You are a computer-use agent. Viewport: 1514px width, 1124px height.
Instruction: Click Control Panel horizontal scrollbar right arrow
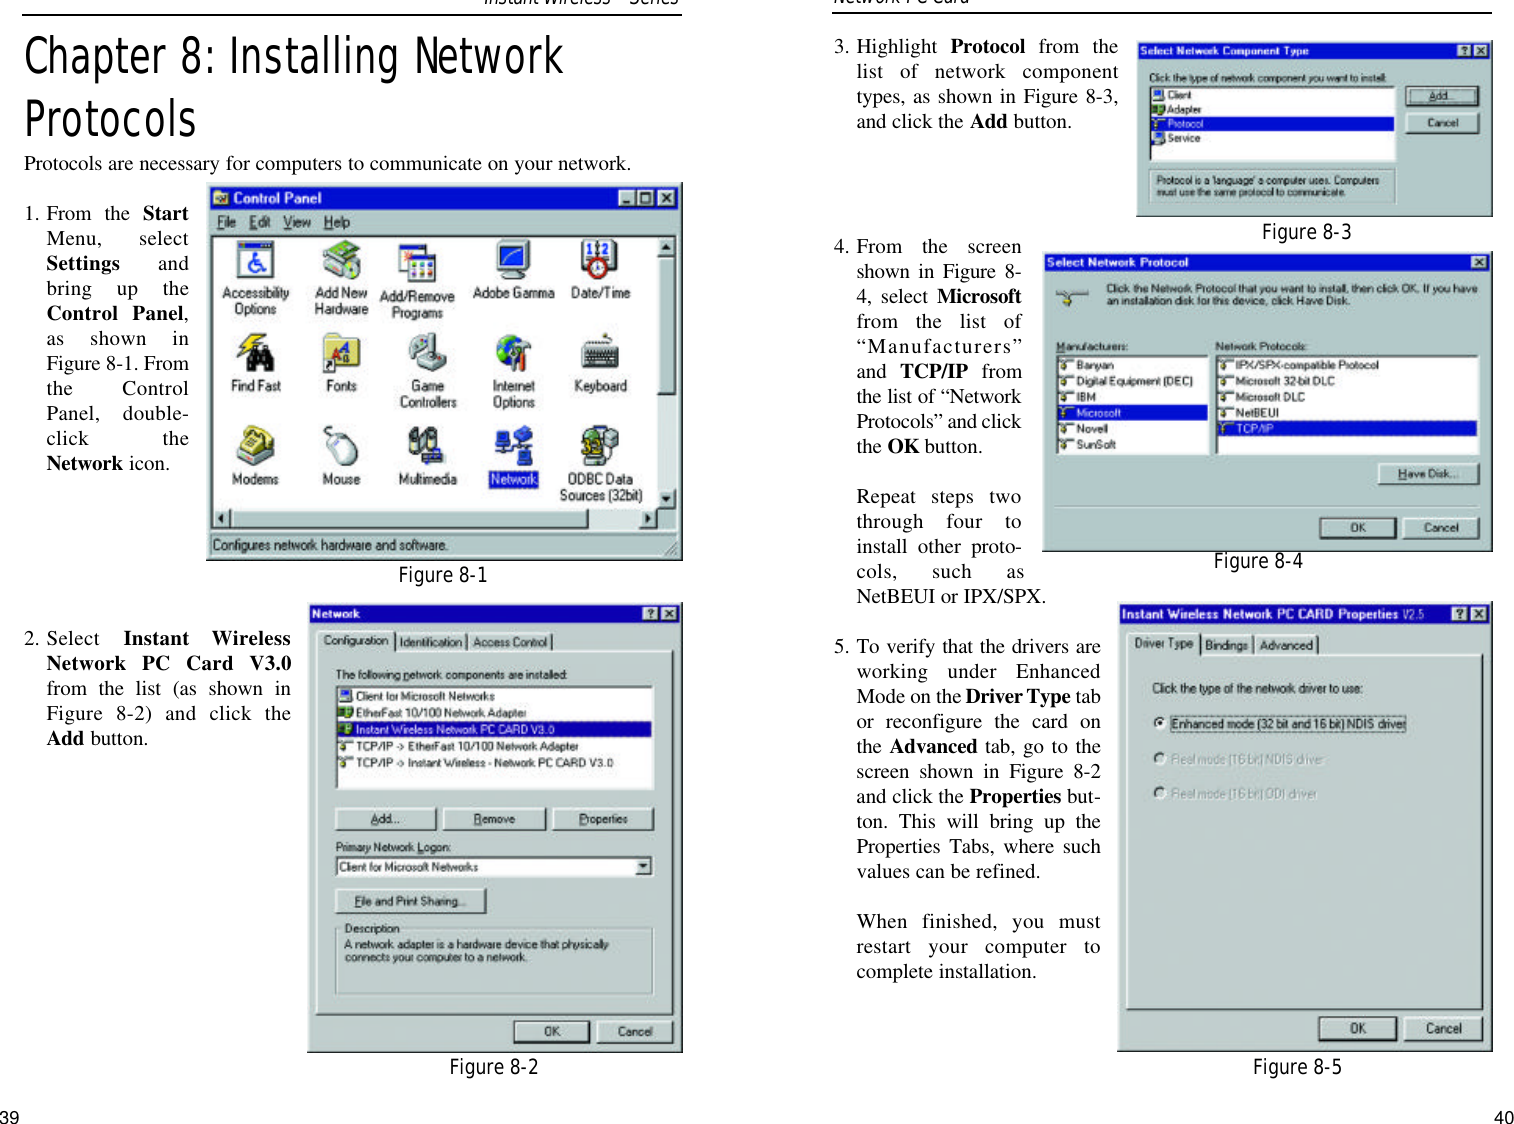[649, 518]
